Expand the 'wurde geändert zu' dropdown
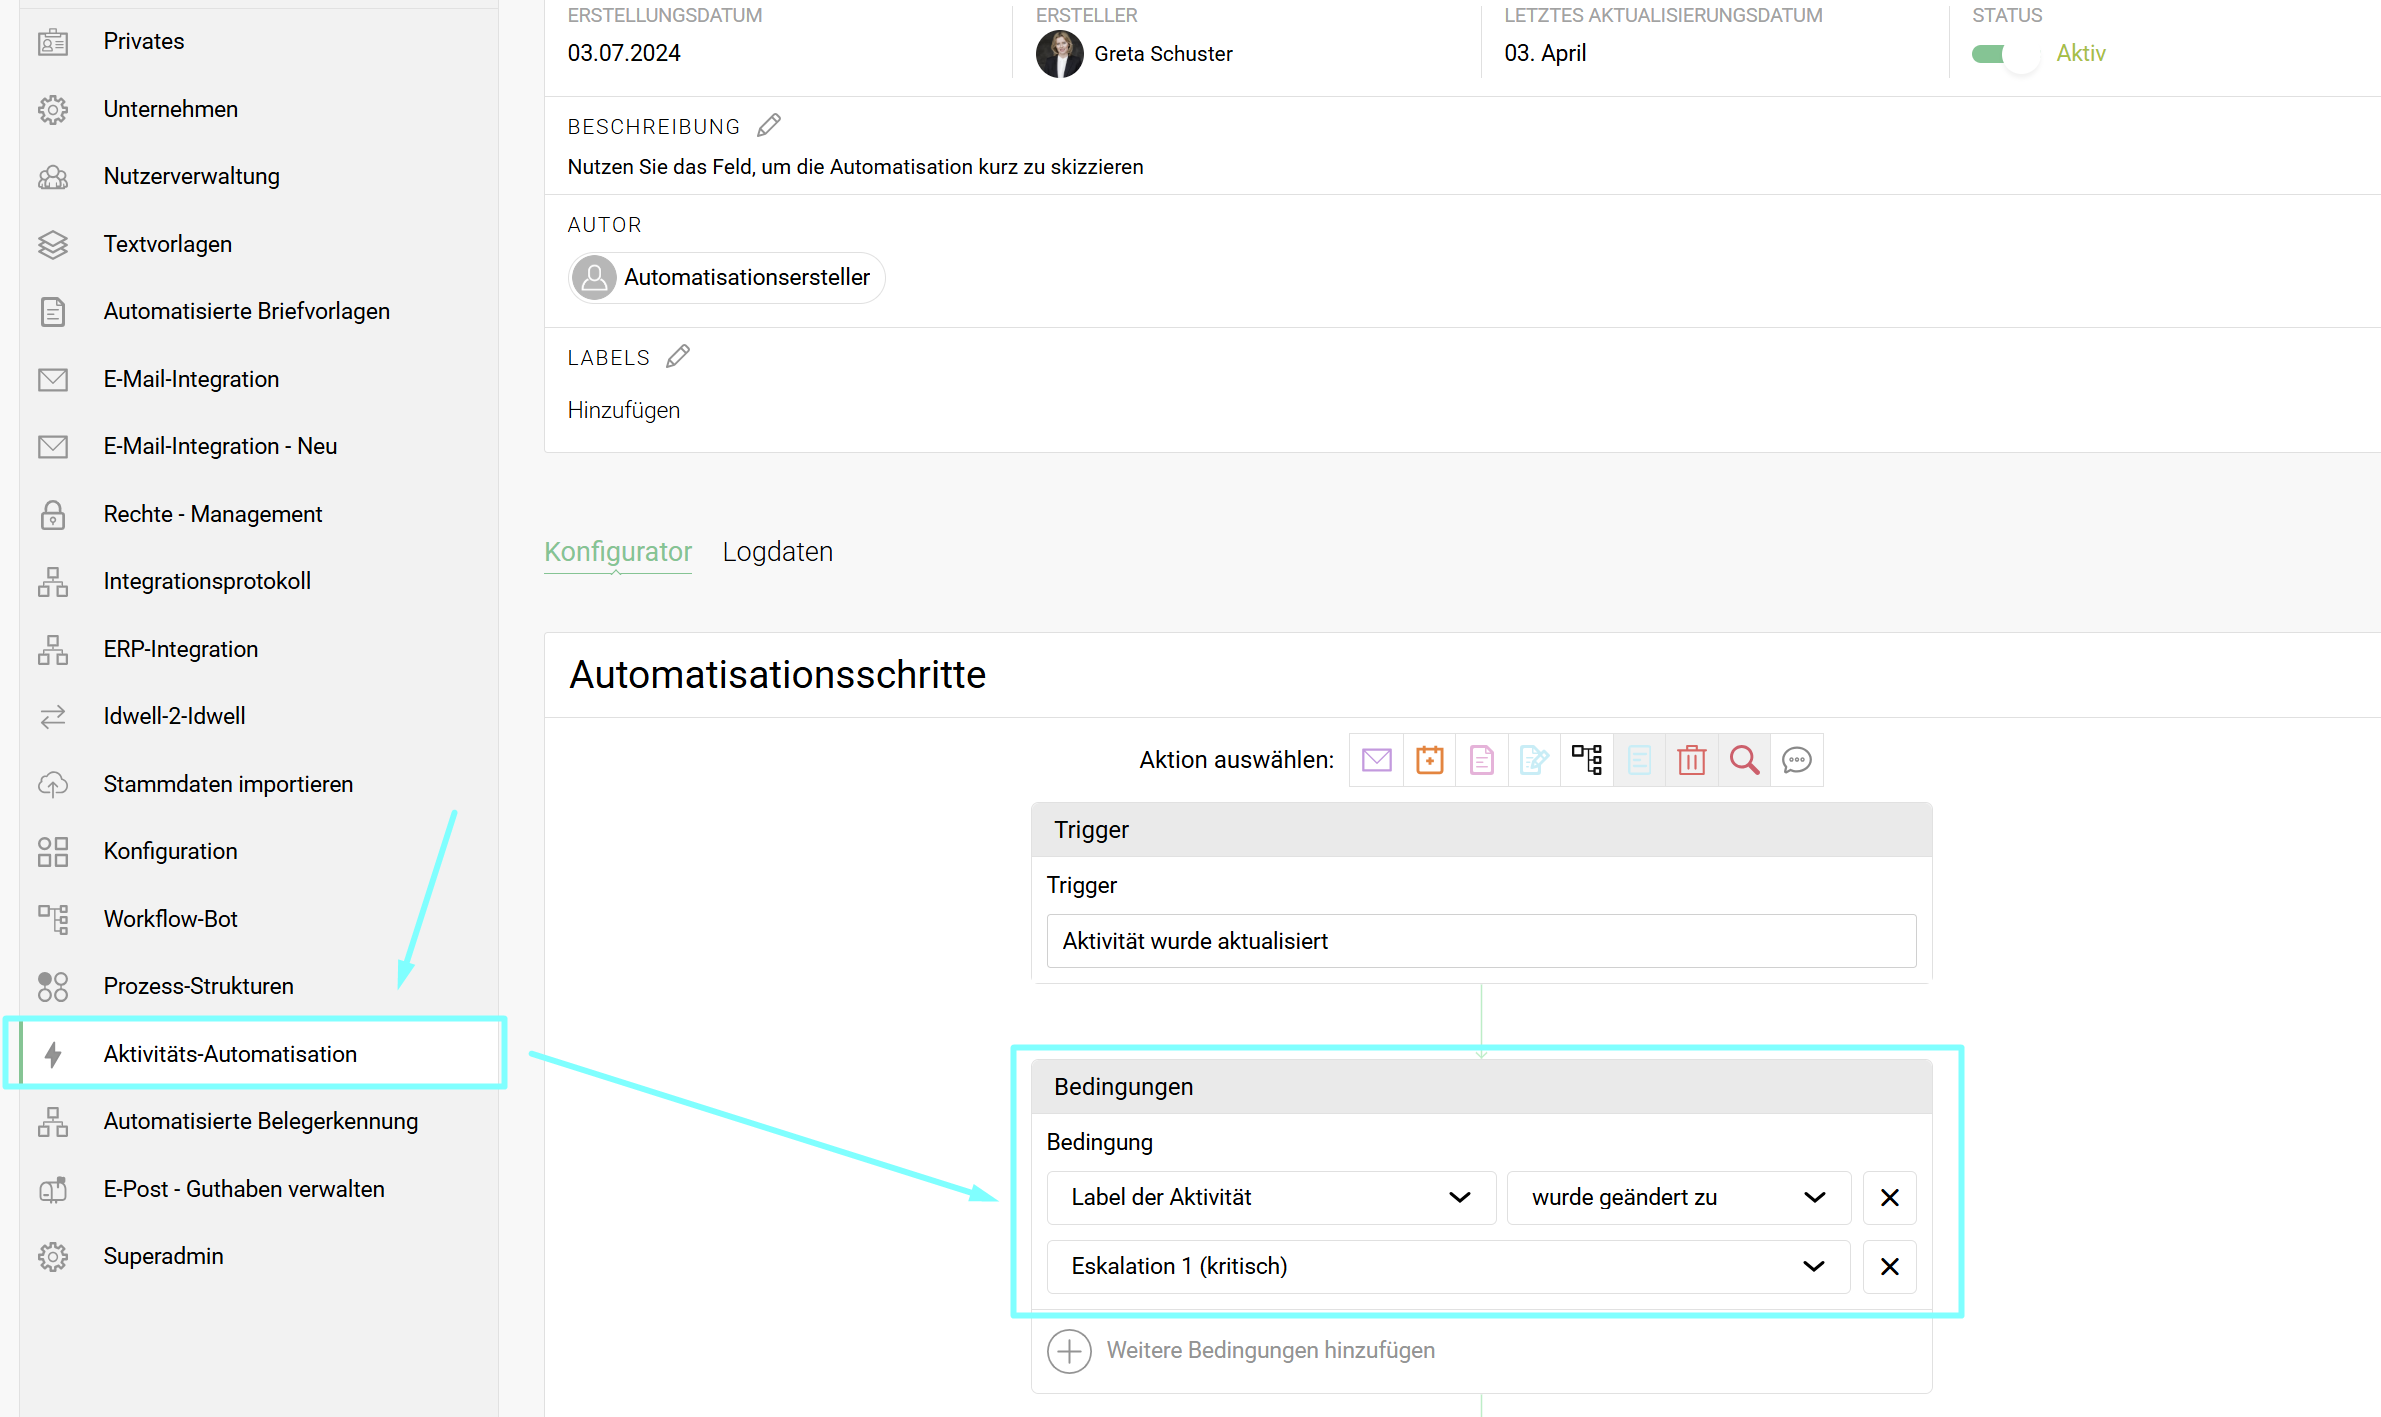2381x1417 pixels. click(1677, 1197)
